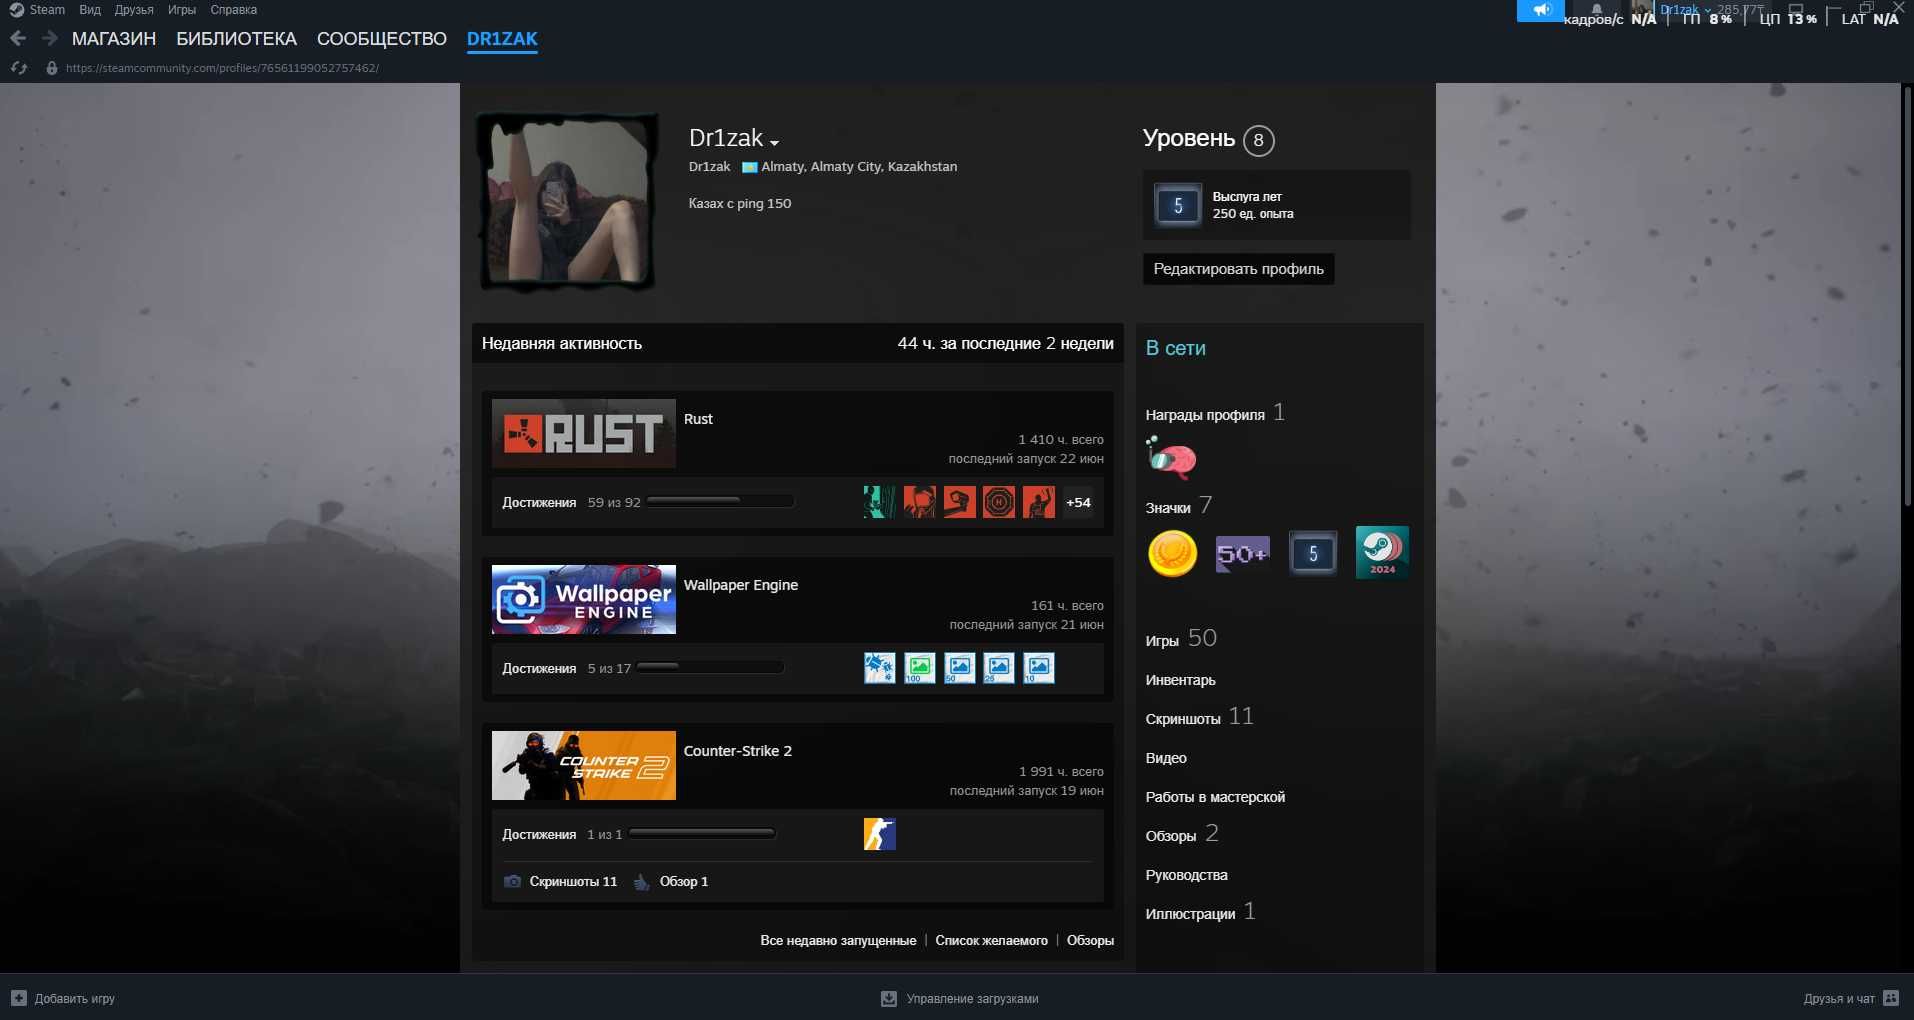The image size is (1914, 1020).
Task: Open the 50+ games badge
Action: pyautogui.click(x=1242, y=553)
